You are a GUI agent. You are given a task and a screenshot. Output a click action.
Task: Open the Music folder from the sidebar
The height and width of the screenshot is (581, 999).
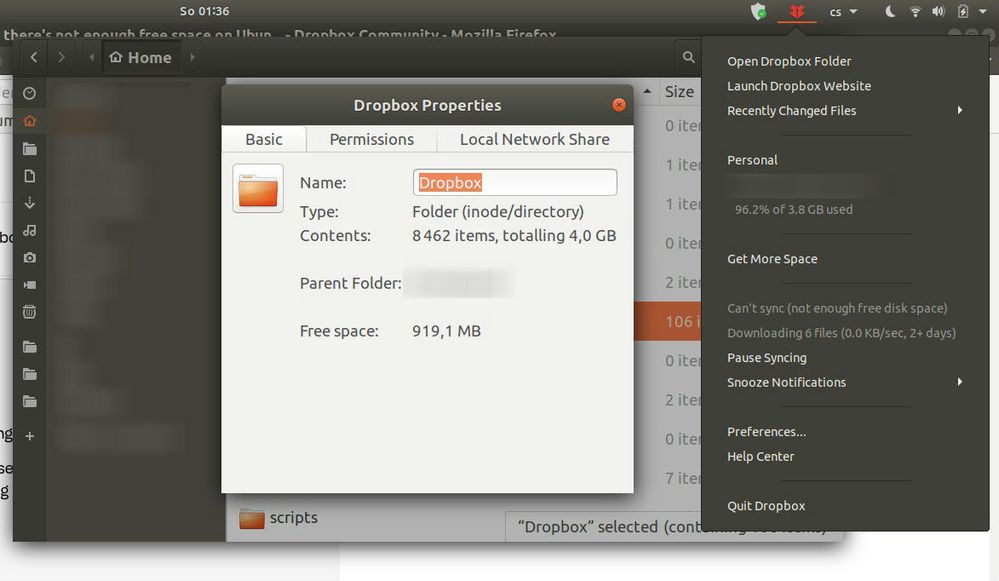[x=29, y=230]
